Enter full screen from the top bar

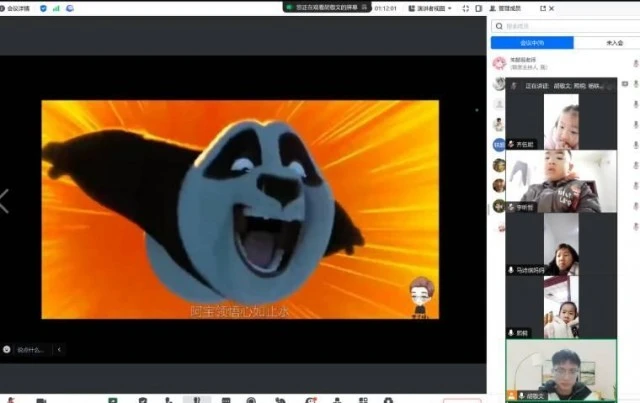point(464,7)
